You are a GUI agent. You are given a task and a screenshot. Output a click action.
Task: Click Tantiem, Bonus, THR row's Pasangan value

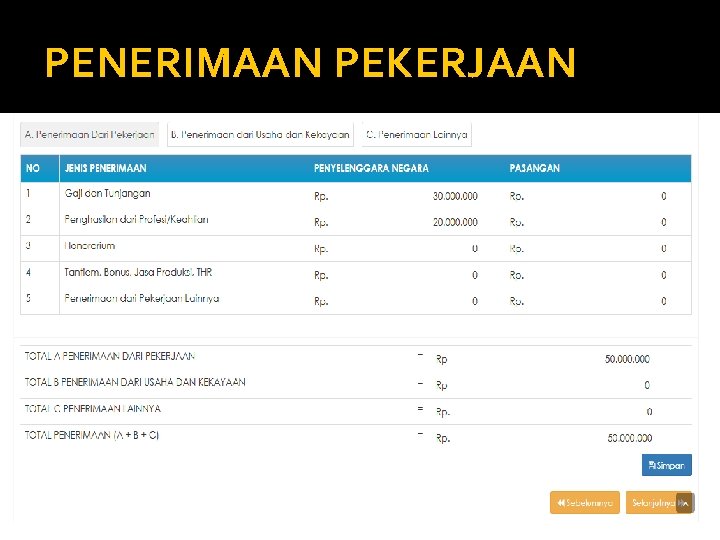pos(664,275)
